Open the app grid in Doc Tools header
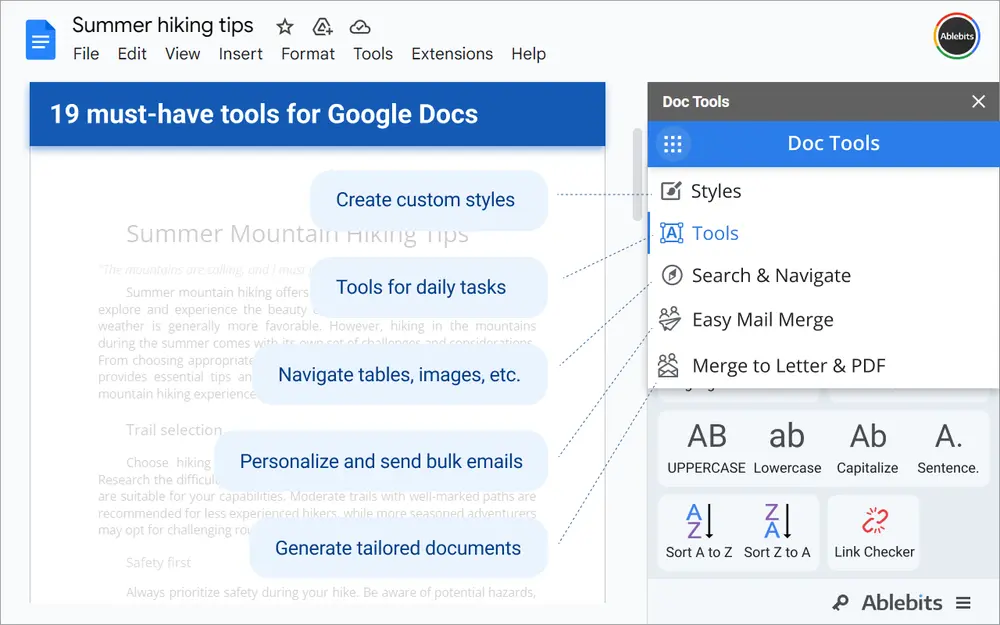Screen dimensions: 1000x625 coord(671,144)
